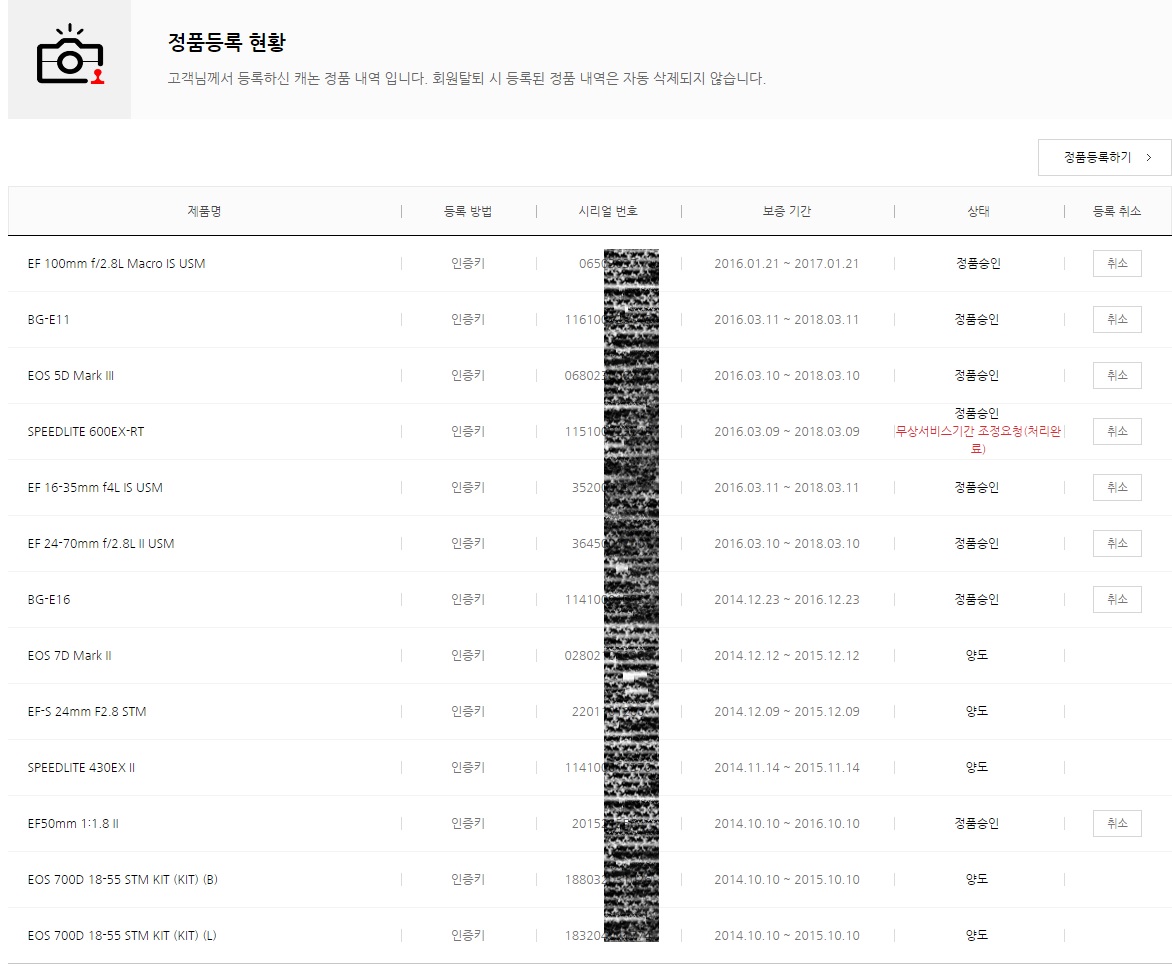Cancel EF 100mm f/2.8L Macro registration

(1116, 264)
